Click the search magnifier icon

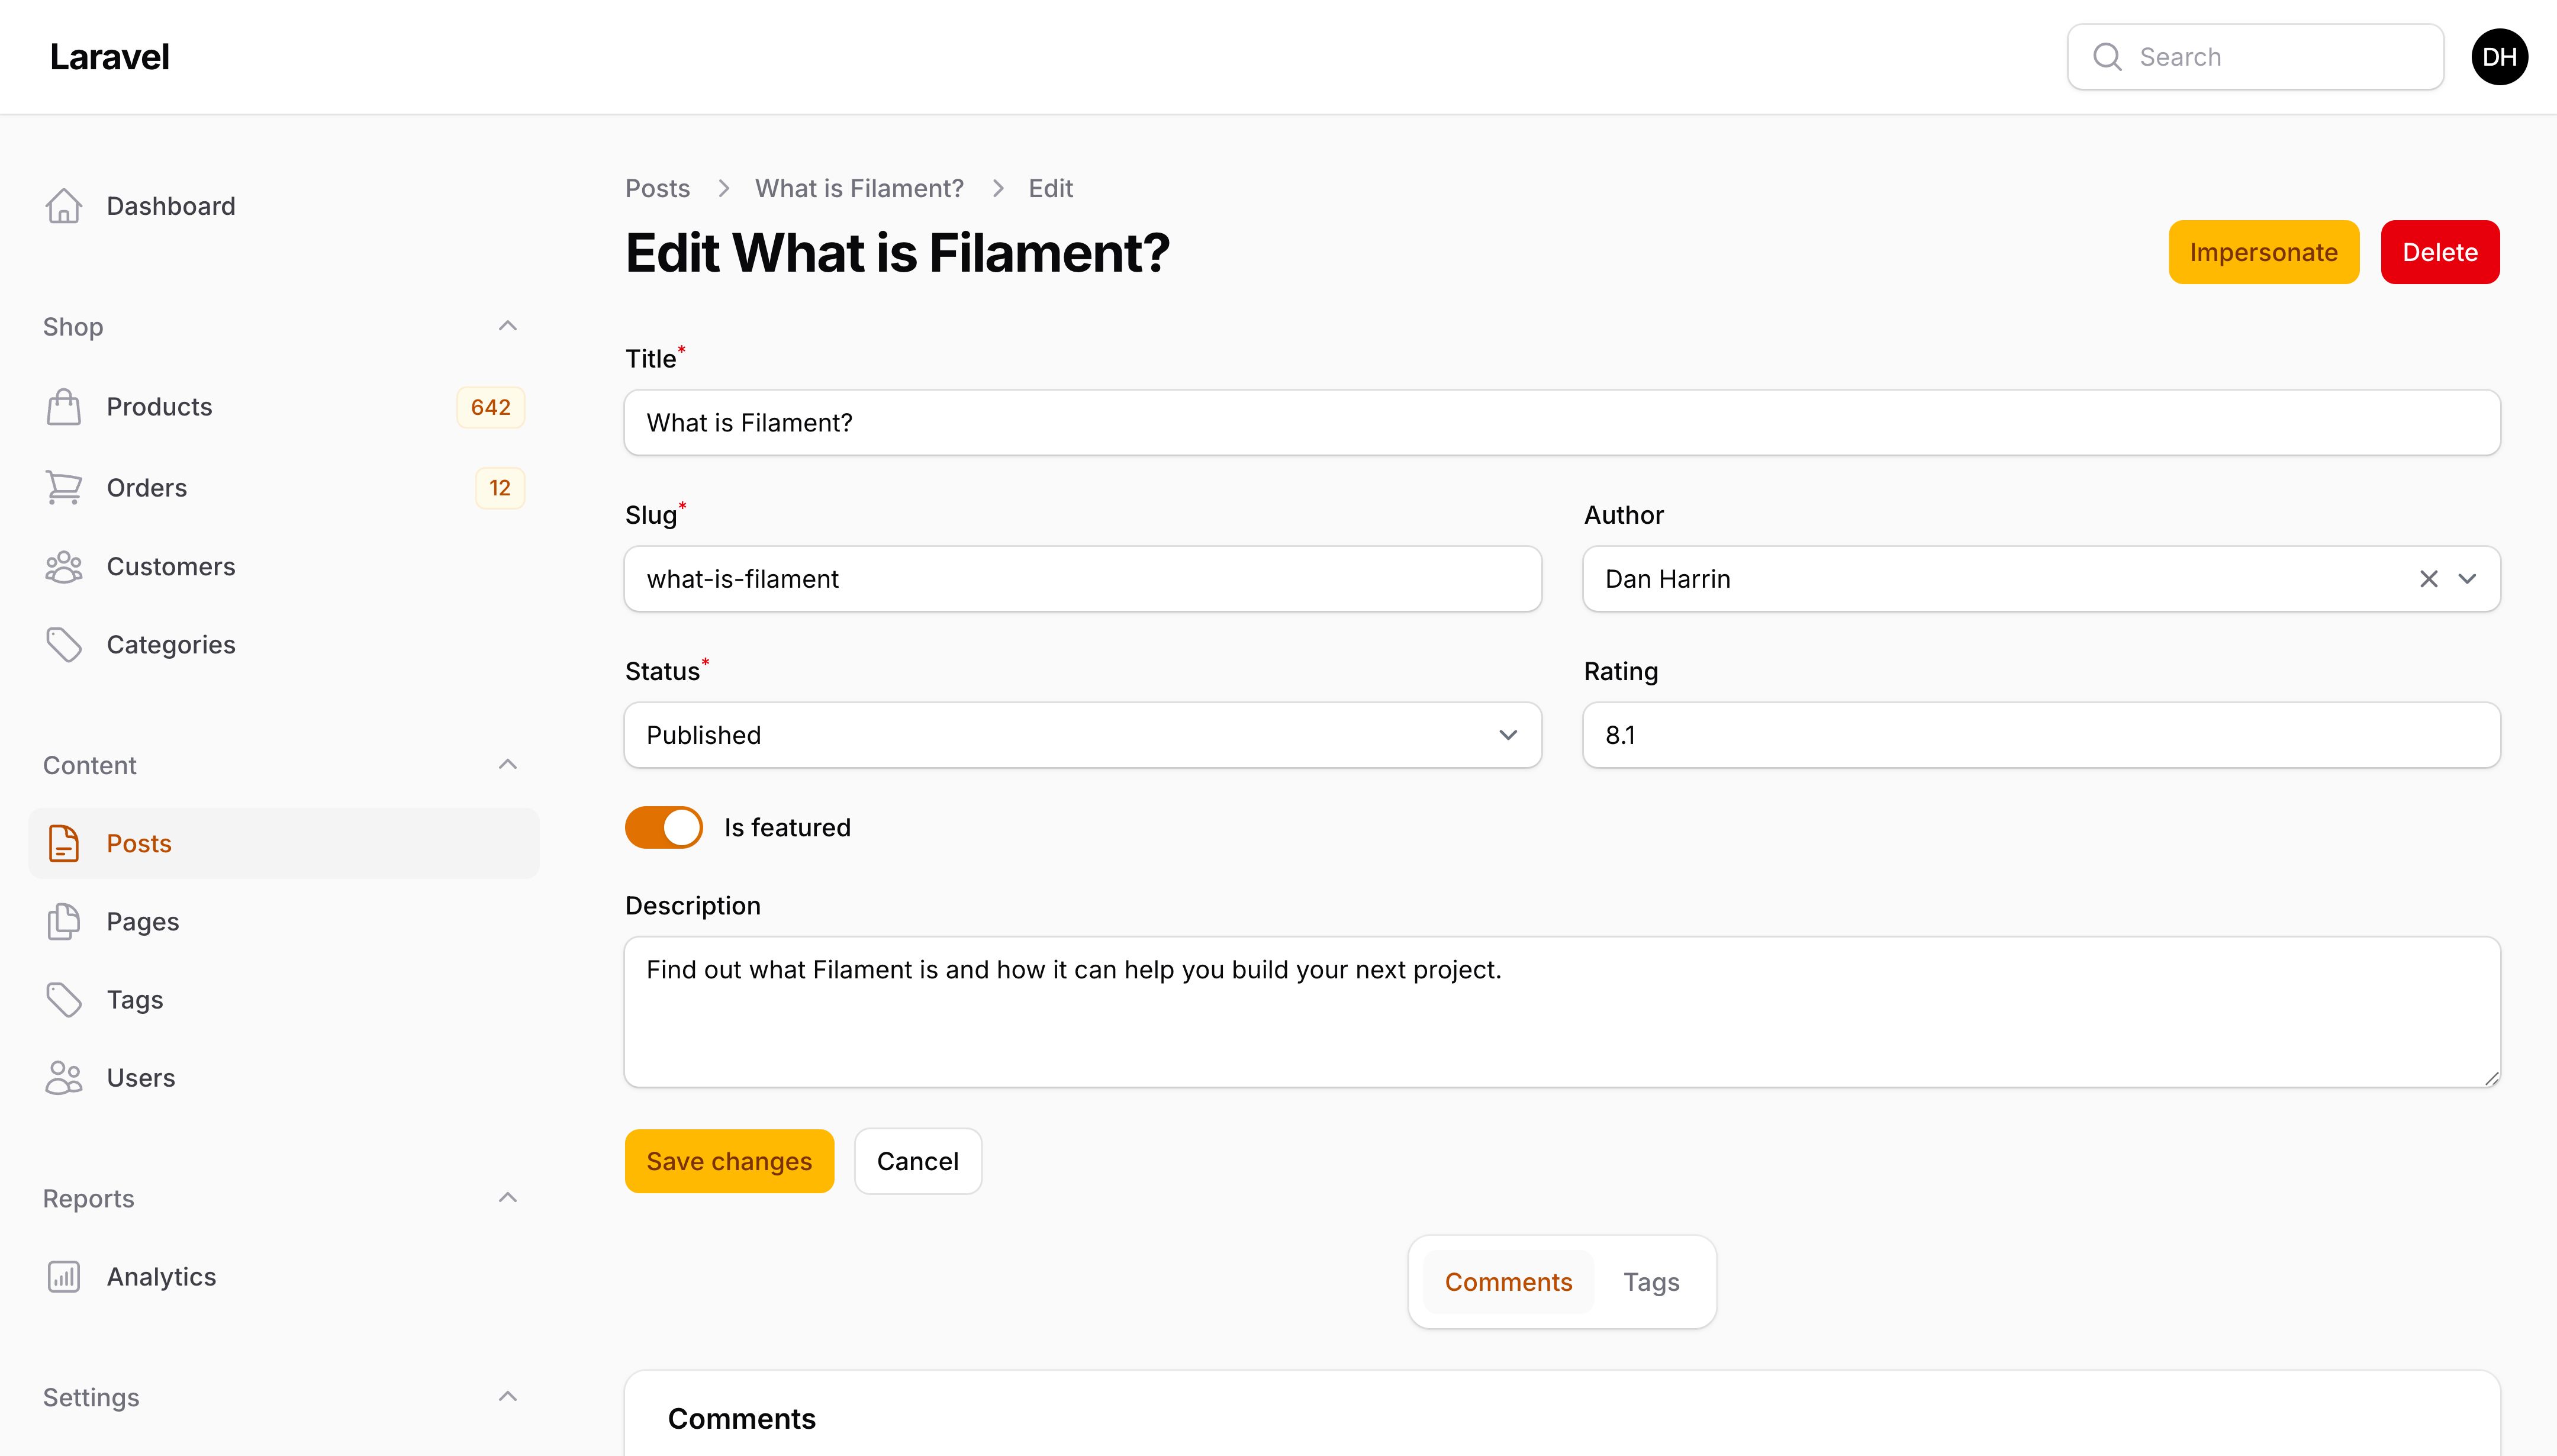point(2107,57)
